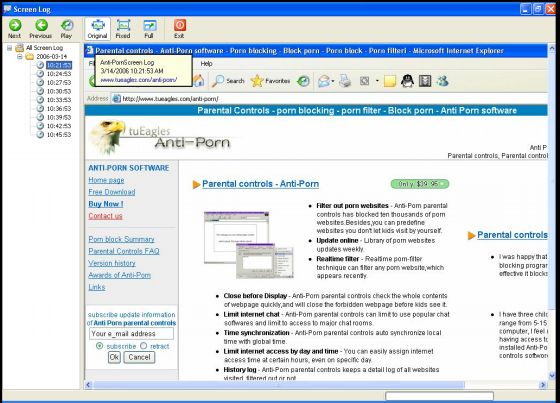The width and height of the screenshot is (560, 403).
Task: Click the vertical scrollbar up arrow
Action: click(552, 48)
